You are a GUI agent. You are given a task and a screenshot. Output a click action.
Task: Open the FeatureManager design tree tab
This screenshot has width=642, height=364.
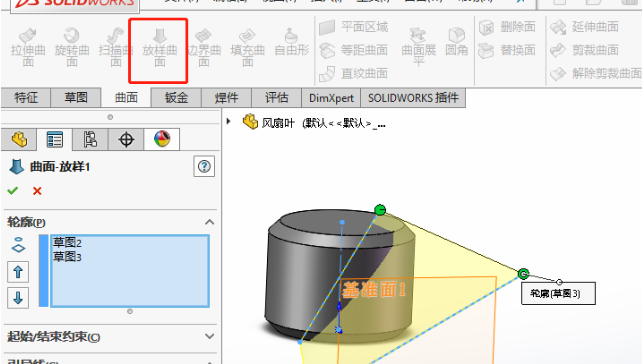tap(19, 140)
